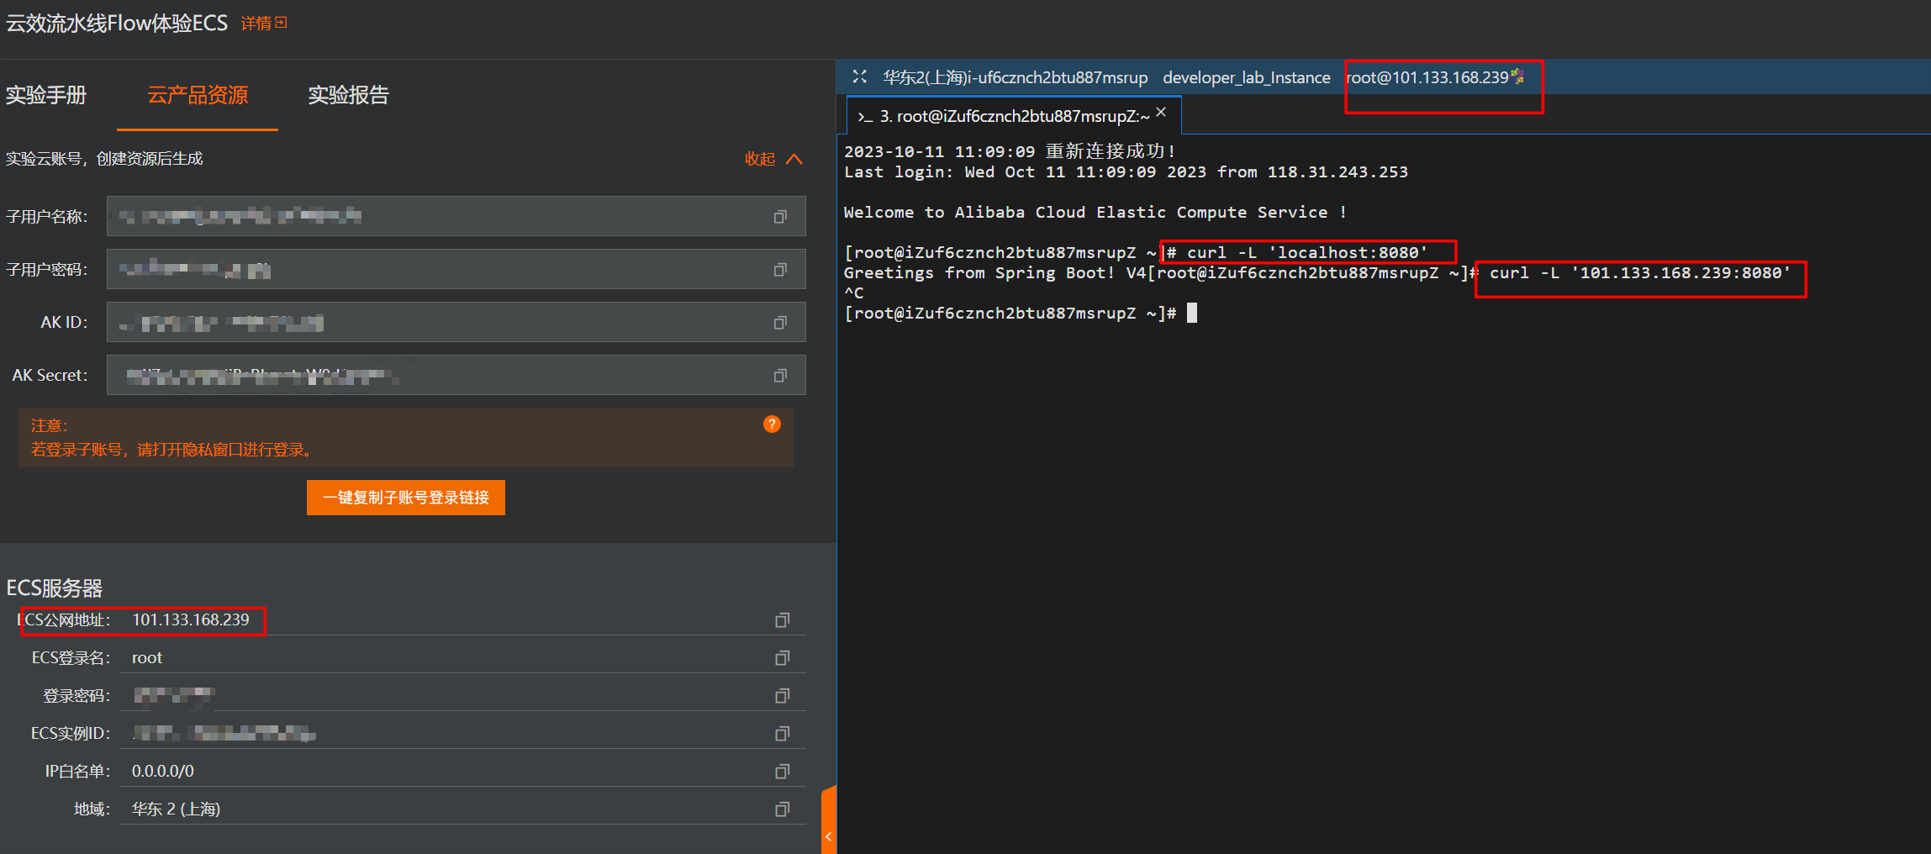1931x854 pixels.
Task: Copy the 子用户名称 value
Action: click(780, 216)
